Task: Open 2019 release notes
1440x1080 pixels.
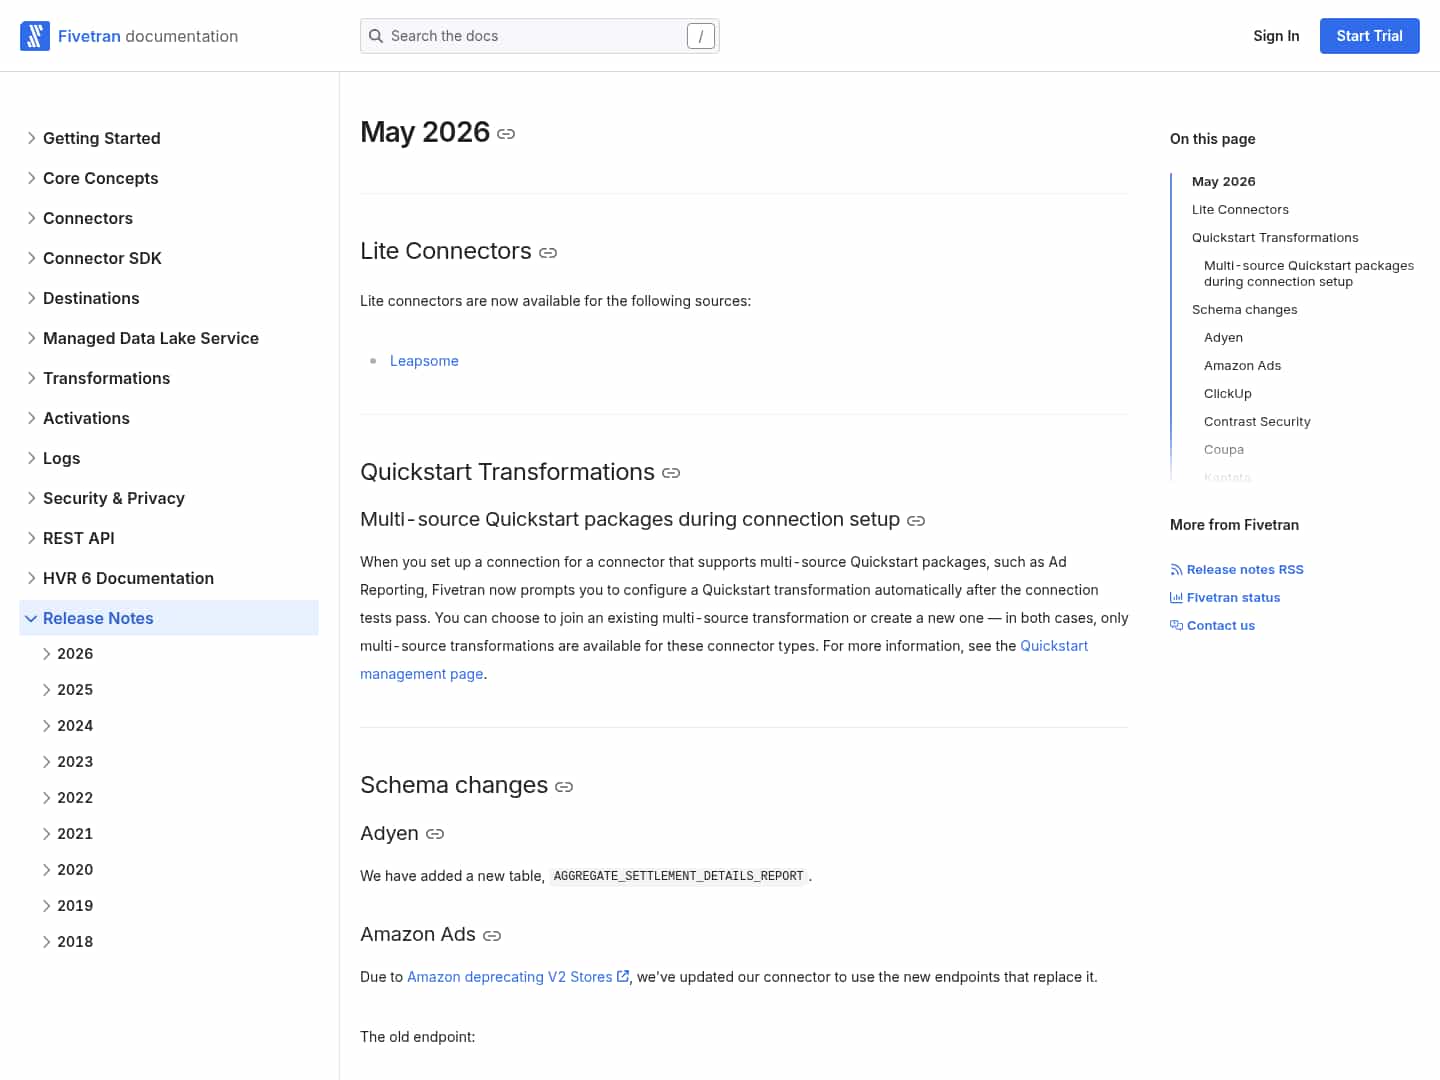Action: pyautogui.click(x=75, y=906)
